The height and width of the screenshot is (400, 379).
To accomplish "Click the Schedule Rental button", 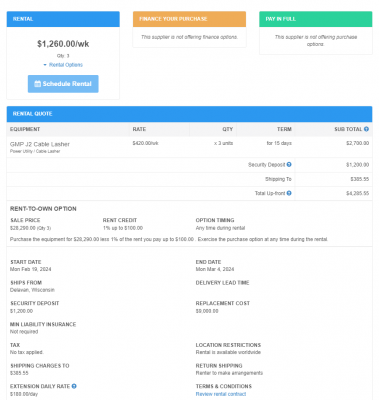I will click(x=63, y=84).
